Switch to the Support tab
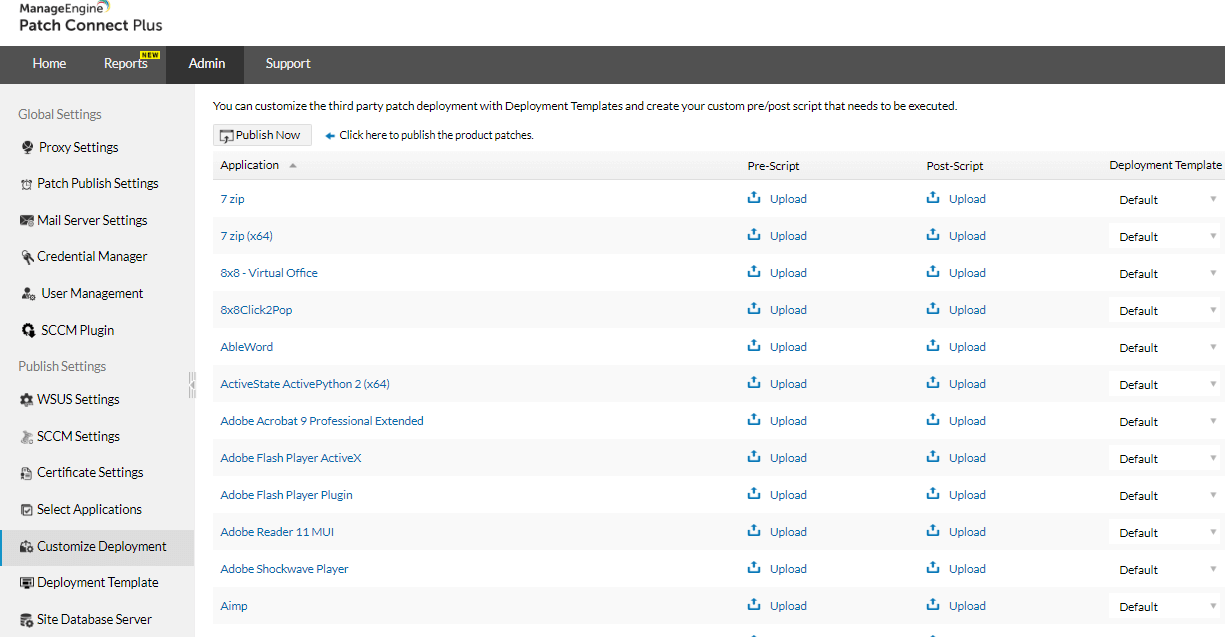 coord(288,64)
